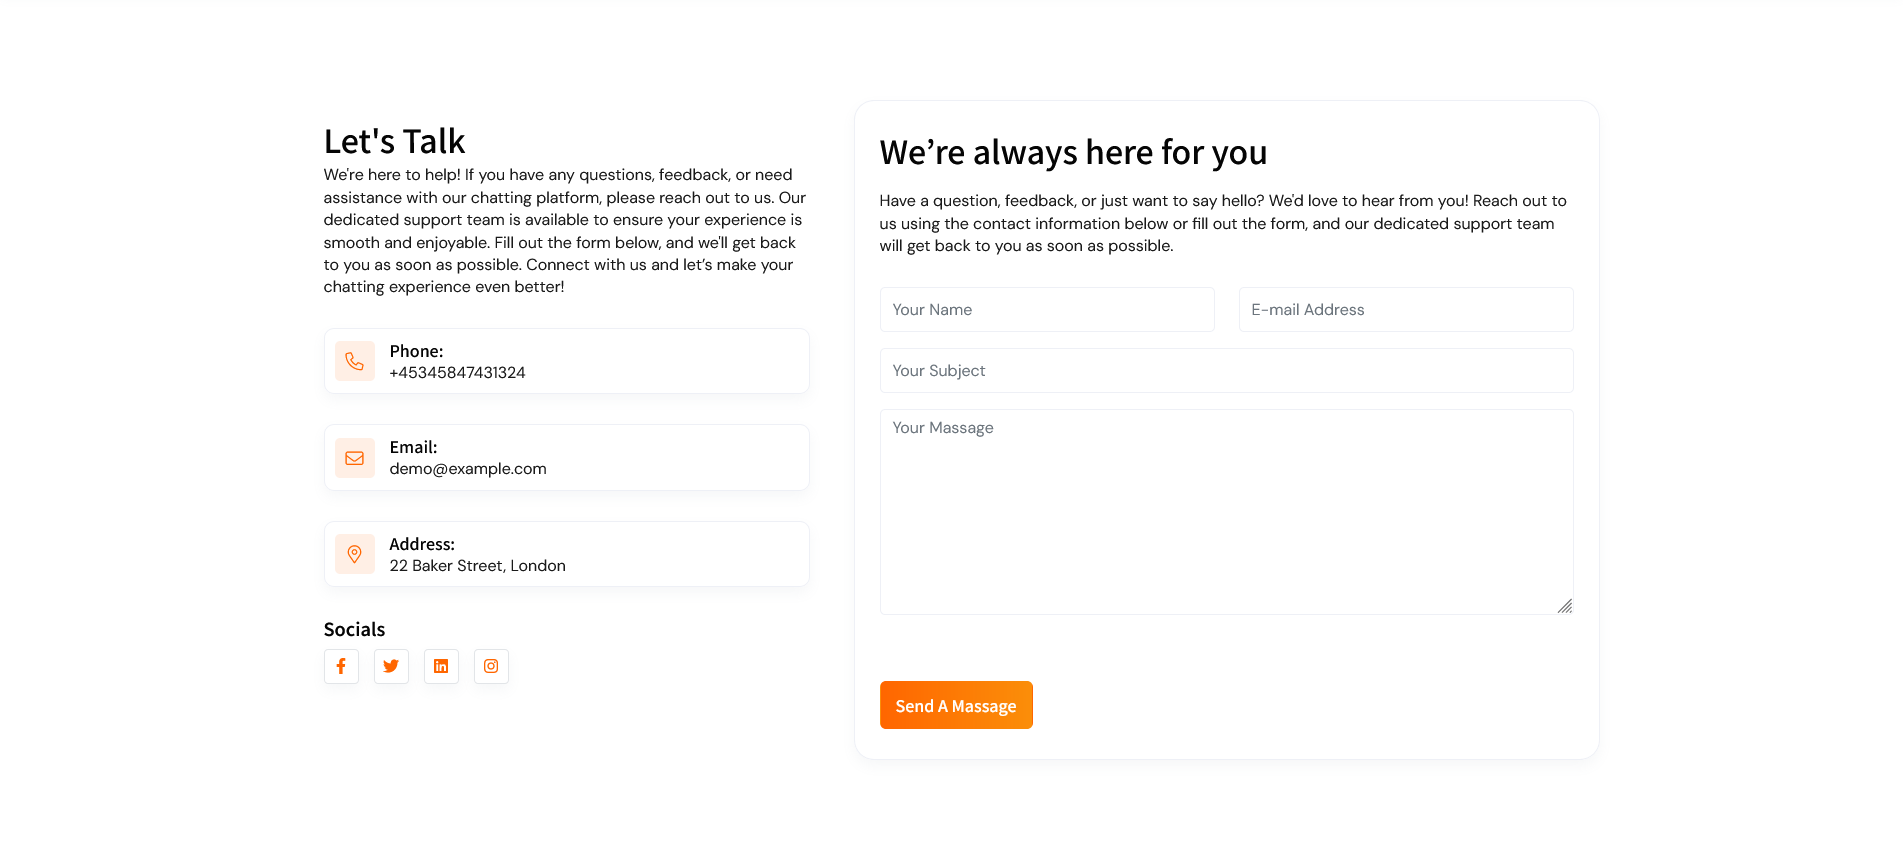Click the phone handset icon
The image size is (1903, 860).
pos(355,361)
